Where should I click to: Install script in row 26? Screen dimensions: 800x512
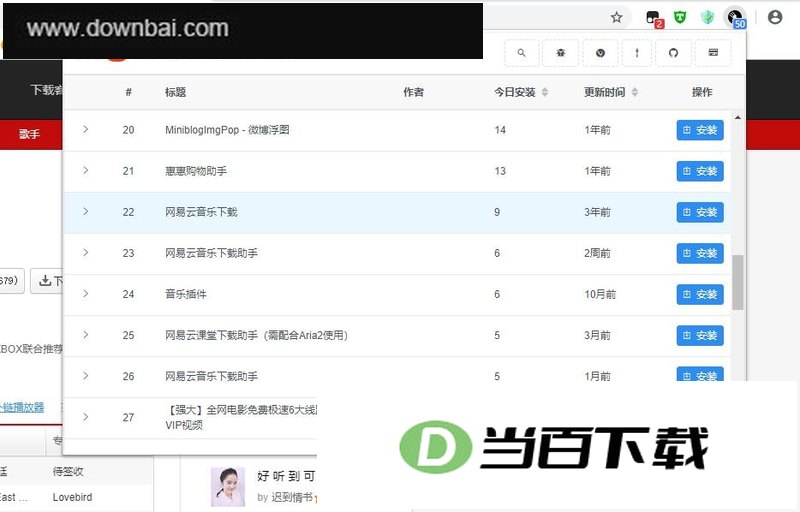700,374
